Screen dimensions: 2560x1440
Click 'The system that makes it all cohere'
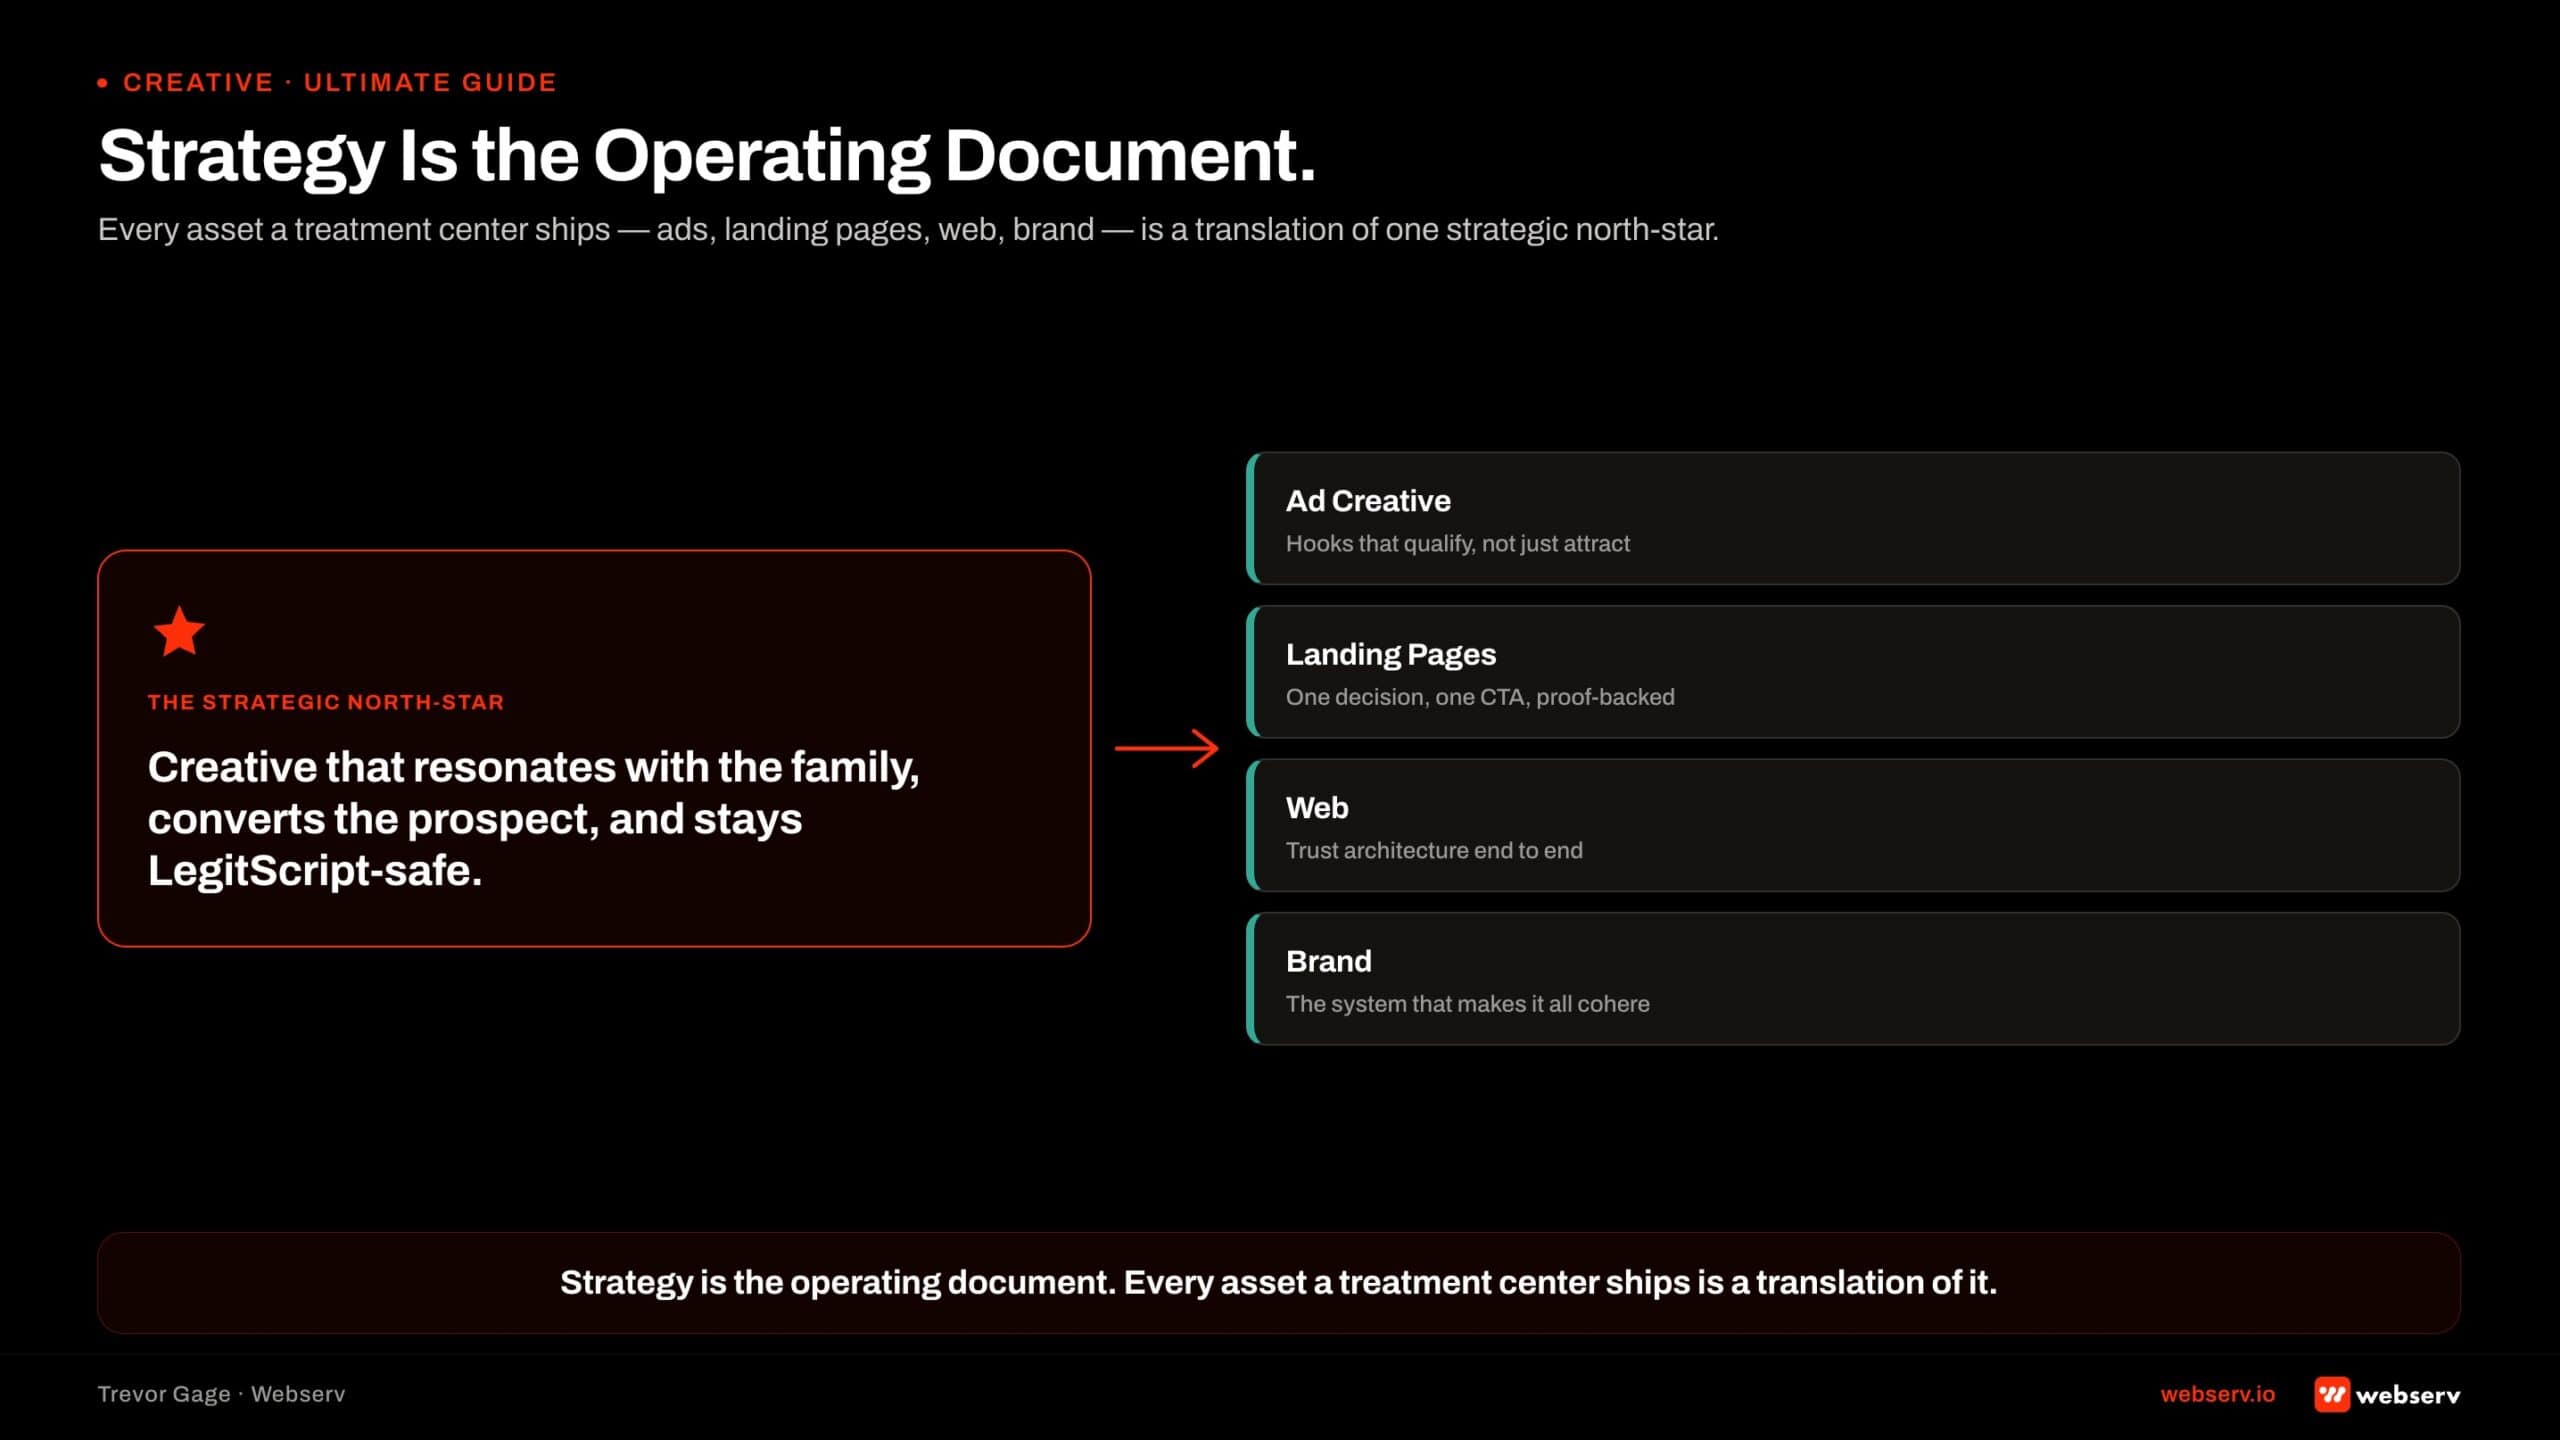click(1467, 1004)
